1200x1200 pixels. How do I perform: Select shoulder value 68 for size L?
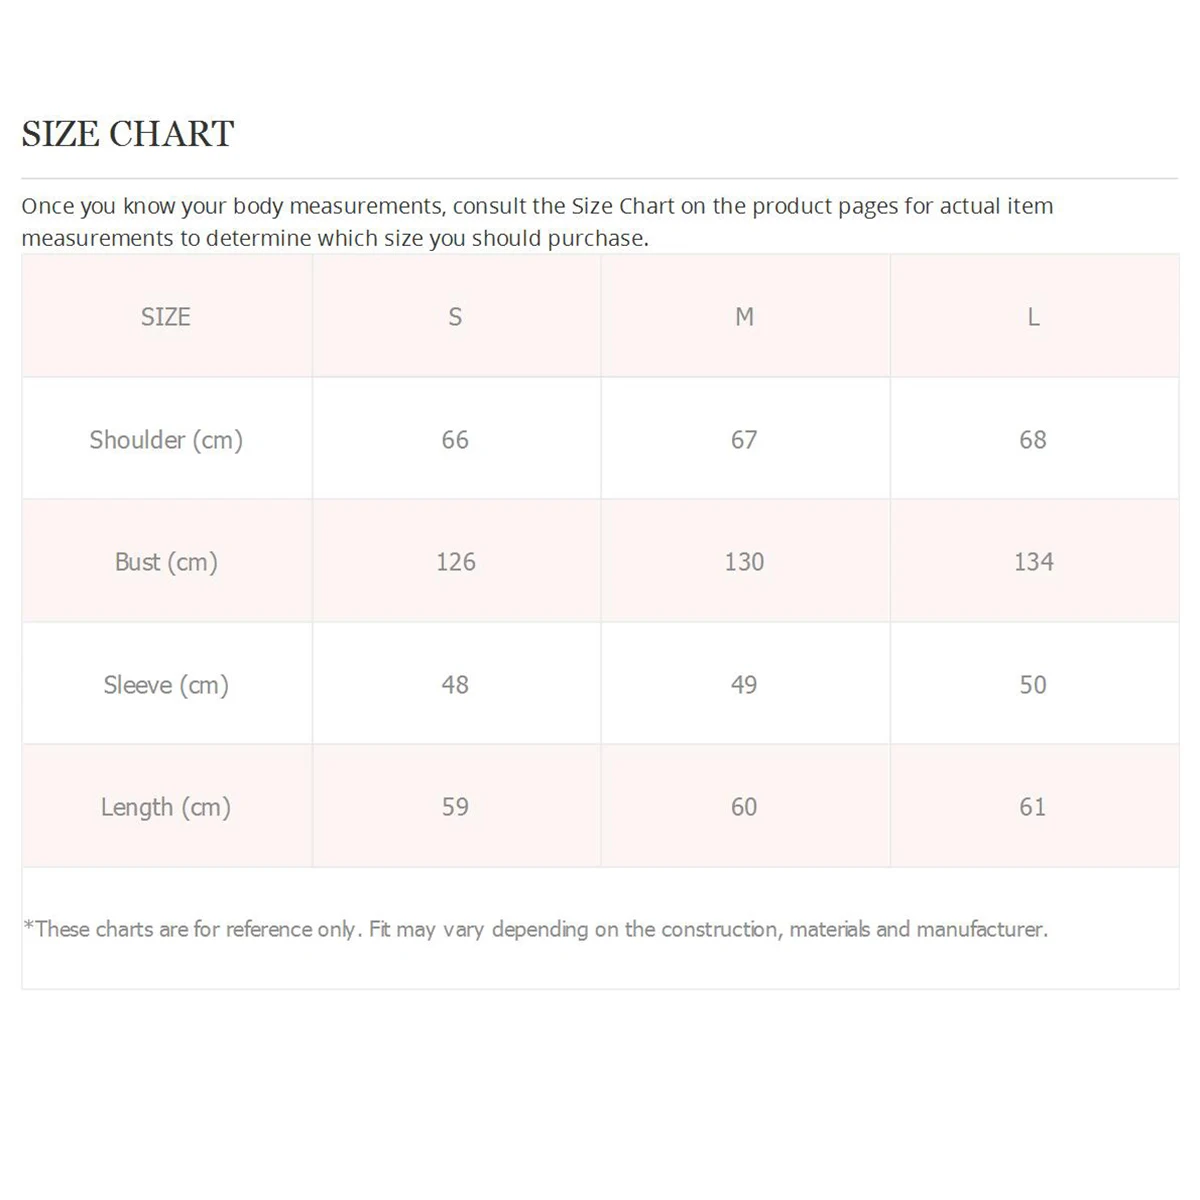[x=1033, y=440]
